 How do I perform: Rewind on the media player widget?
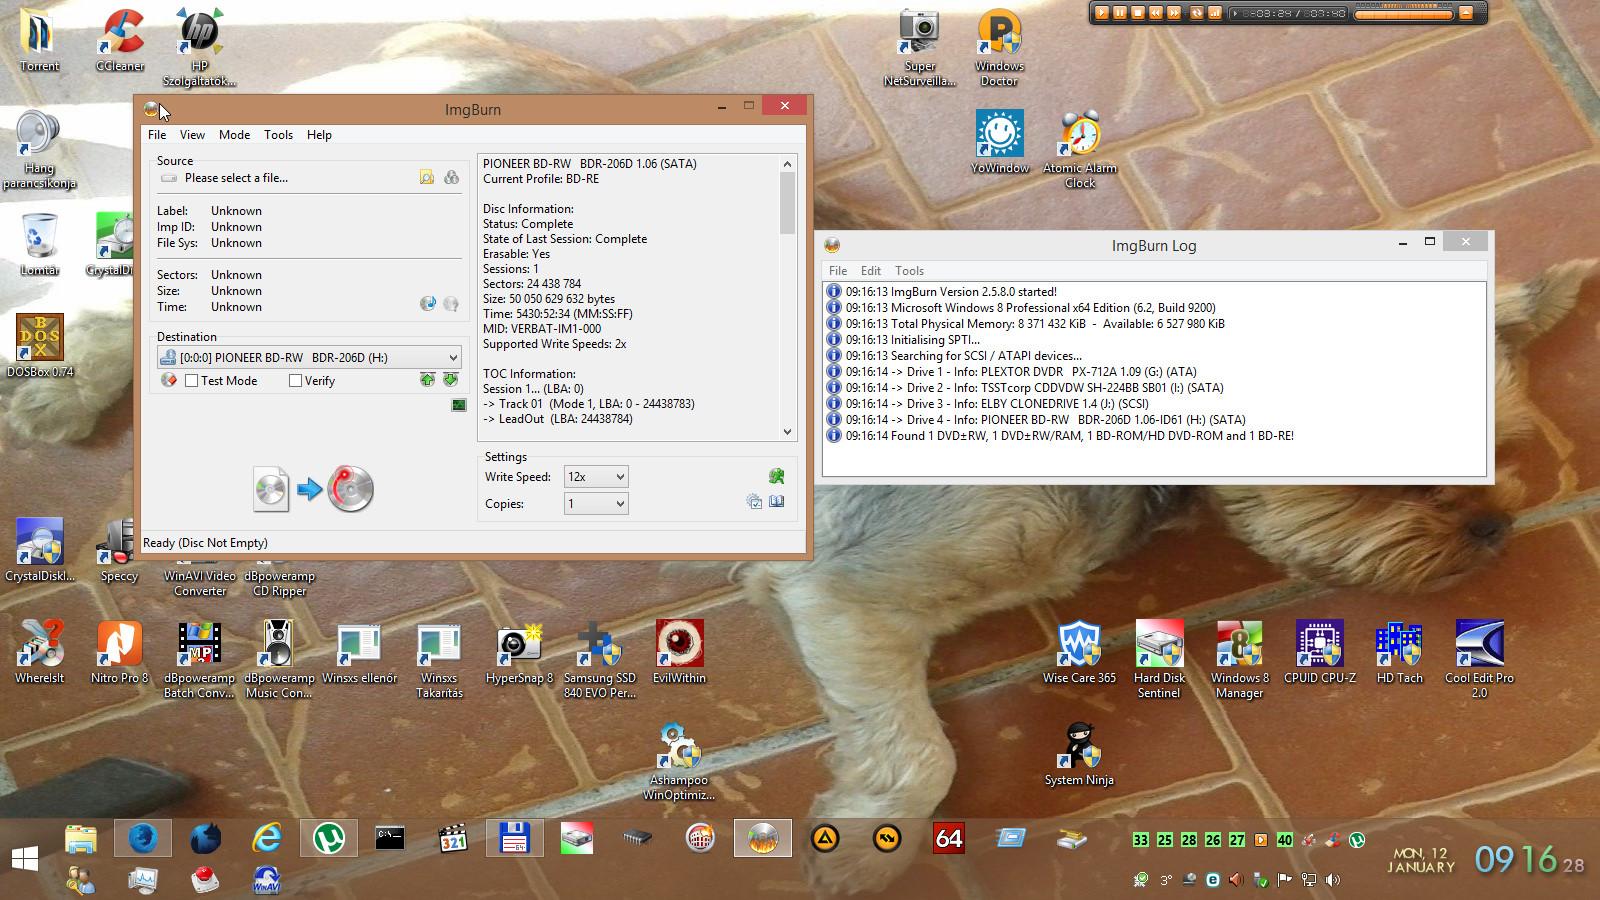click(x=1156, y=13)
